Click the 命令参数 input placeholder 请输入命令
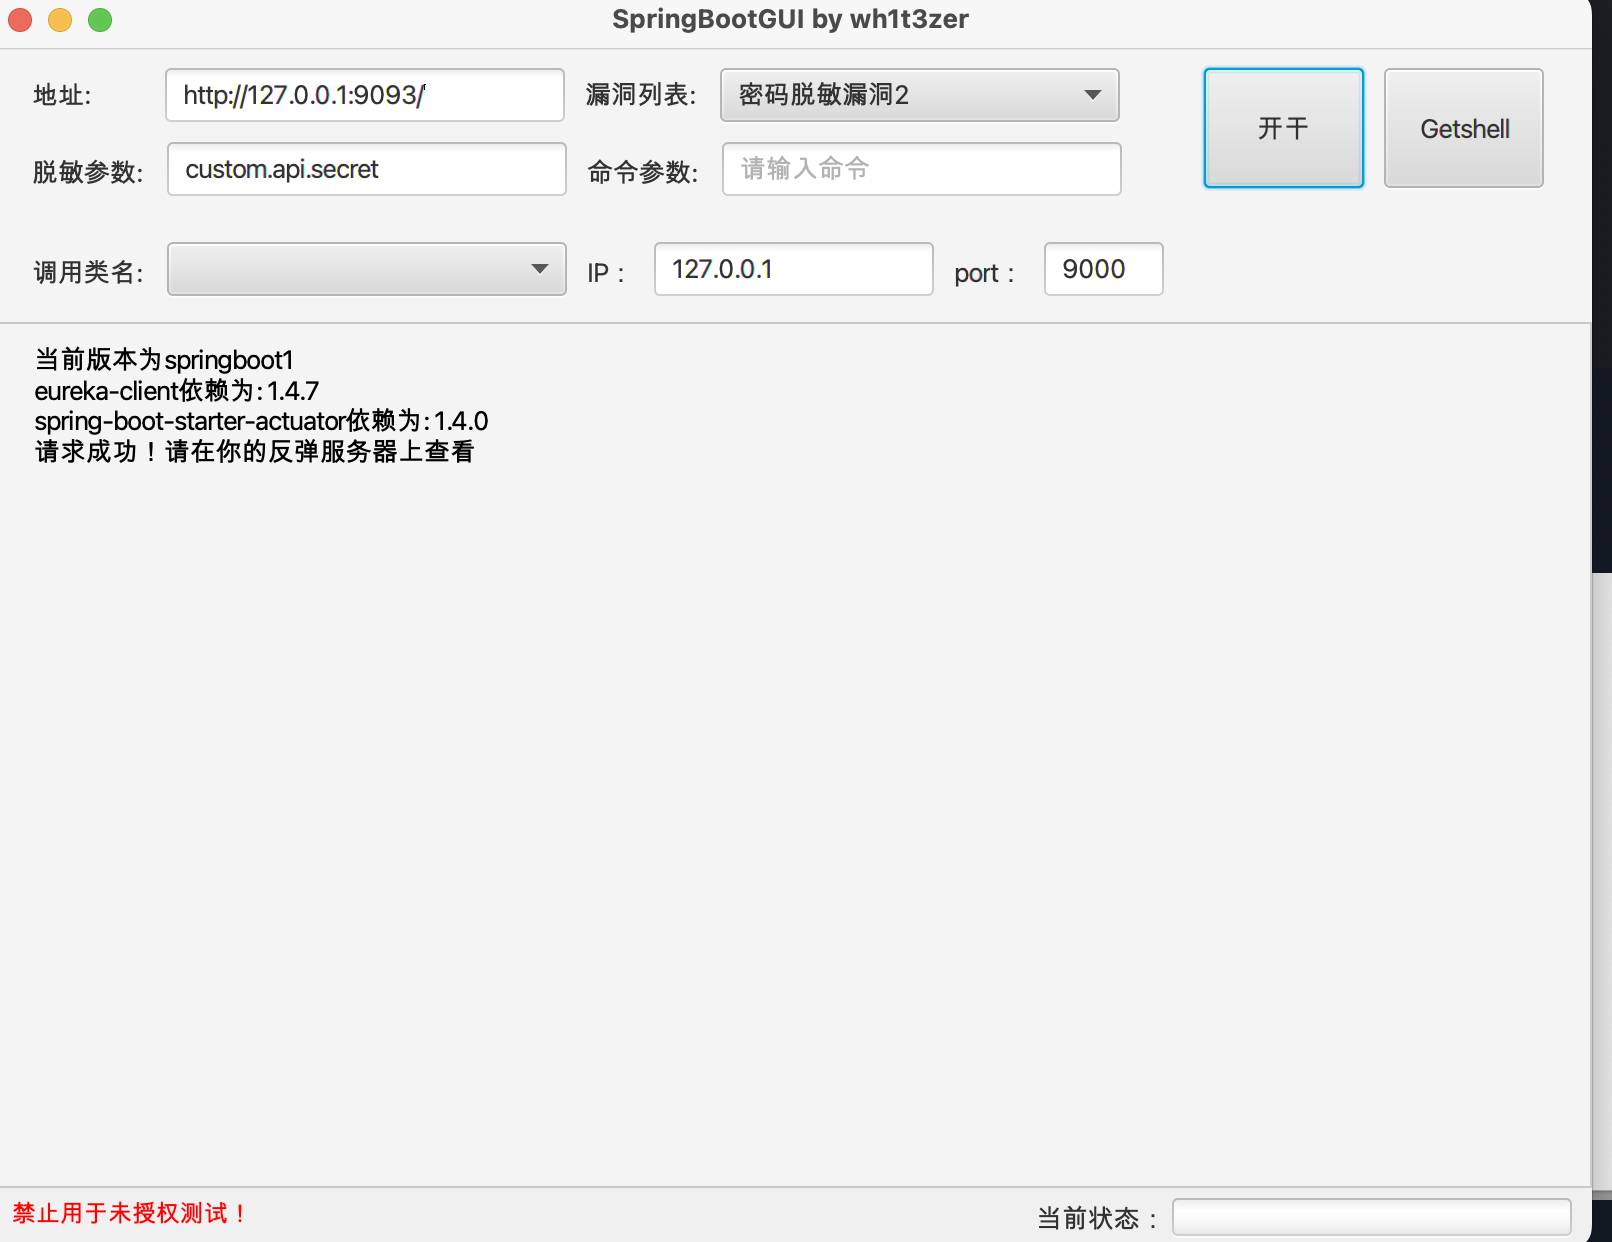Viewport: 1612px width, 1242px height. pyautogui.click(x=922, y=169)
